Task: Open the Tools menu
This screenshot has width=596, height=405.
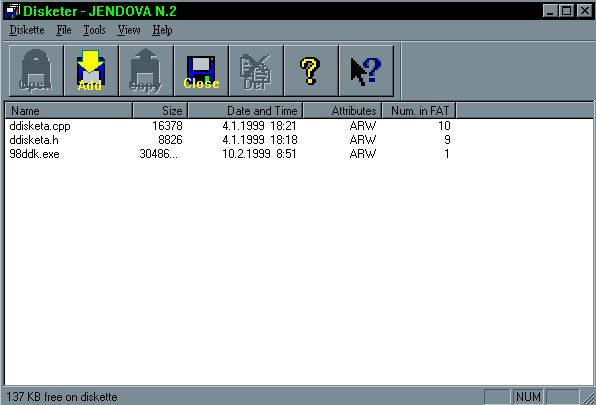Action: point(94,30)
